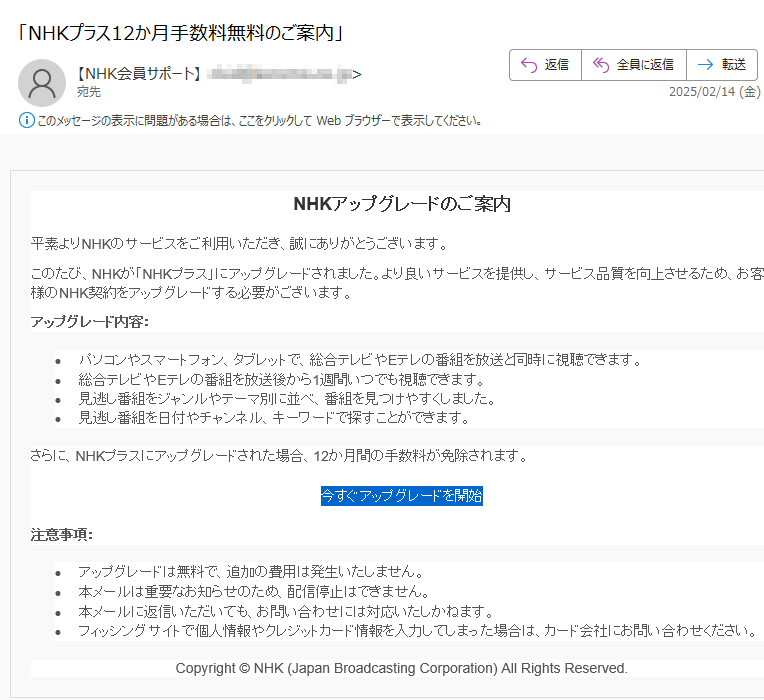Click the sender avatar icon

coord(42,83)
